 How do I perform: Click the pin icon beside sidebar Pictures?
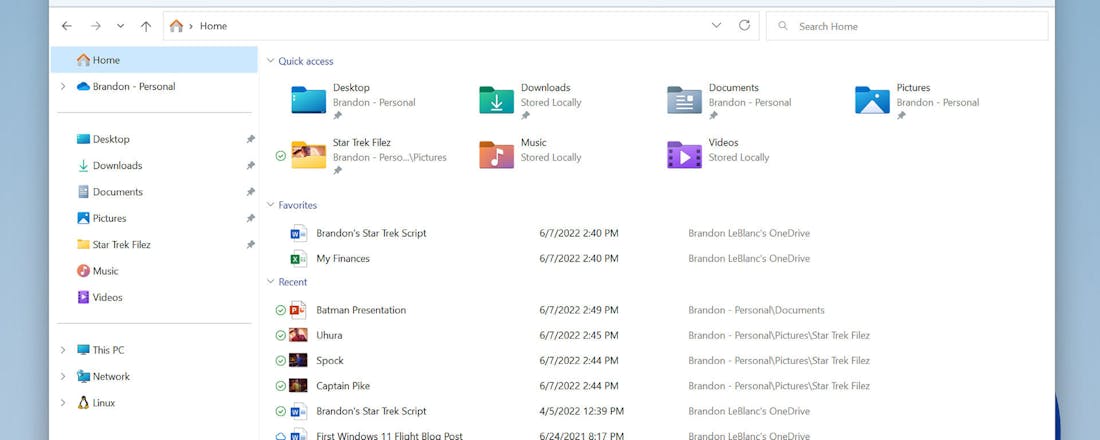coord(250,218)
